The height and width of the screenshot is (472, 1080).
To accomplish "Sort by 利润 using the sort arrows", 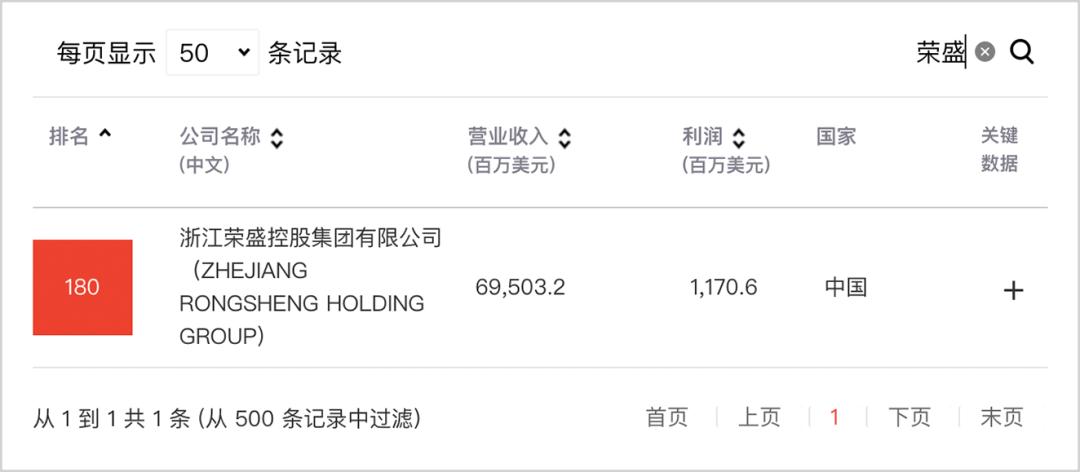I will 738,138.
